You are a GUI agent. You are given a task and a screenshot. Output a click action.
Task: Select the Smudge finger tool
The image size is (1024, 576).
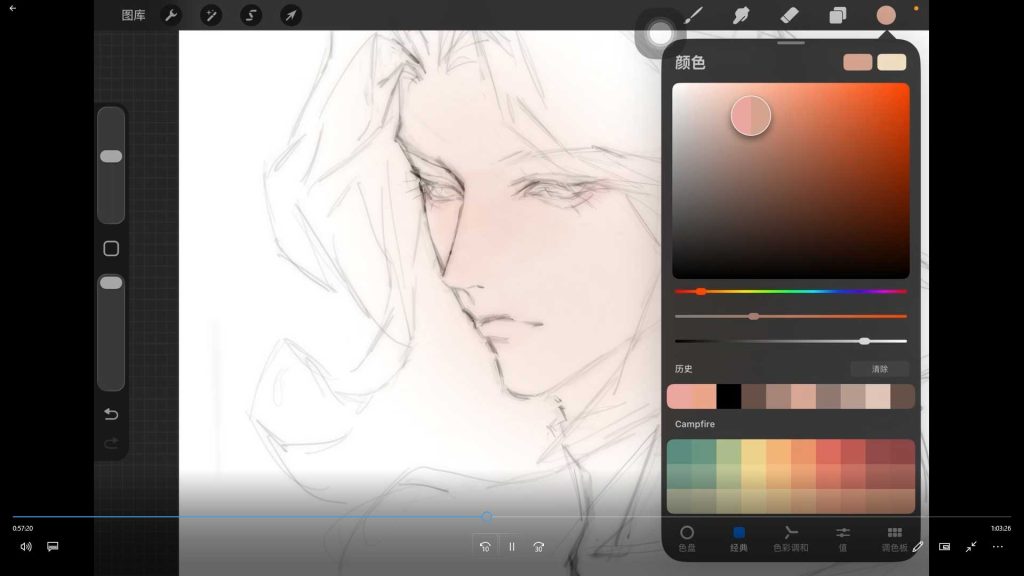click(741, 15)
